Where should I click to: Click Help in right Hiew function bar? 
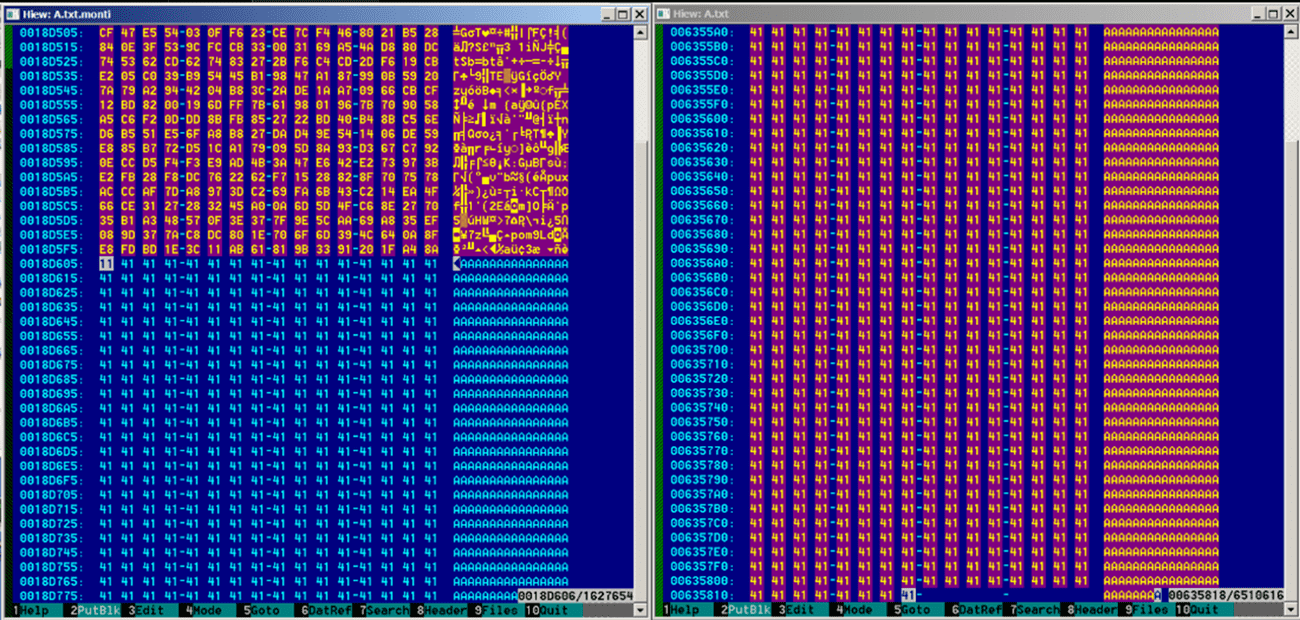[x=685, y=610]
